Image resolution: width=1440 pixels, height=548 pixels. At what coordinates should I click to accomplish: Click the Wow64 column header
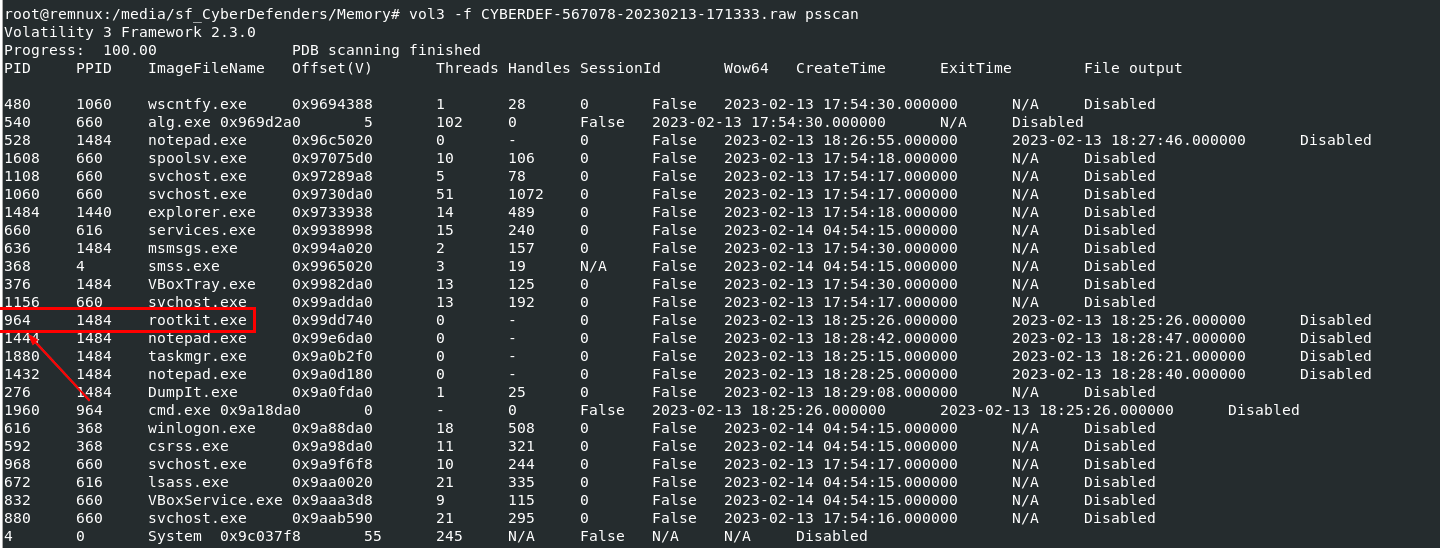click(x=746, y=69)
